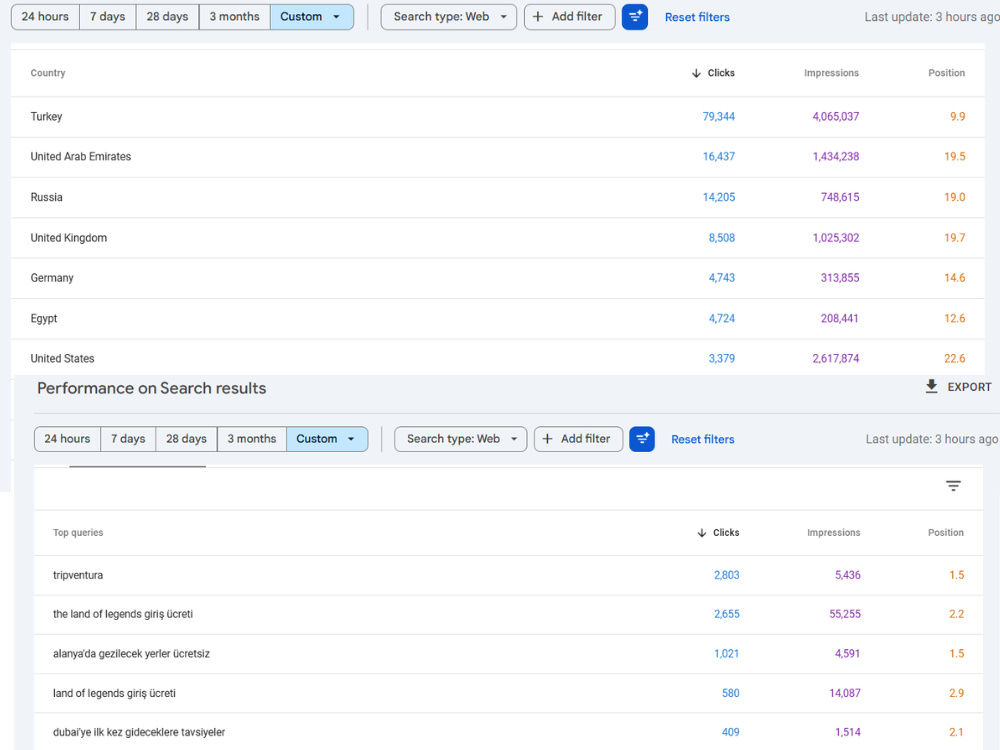The height and width of the screenshot is (750, 1000).
Task: Open the upper Search type: Web dropdown
Action: pos(448,17)
